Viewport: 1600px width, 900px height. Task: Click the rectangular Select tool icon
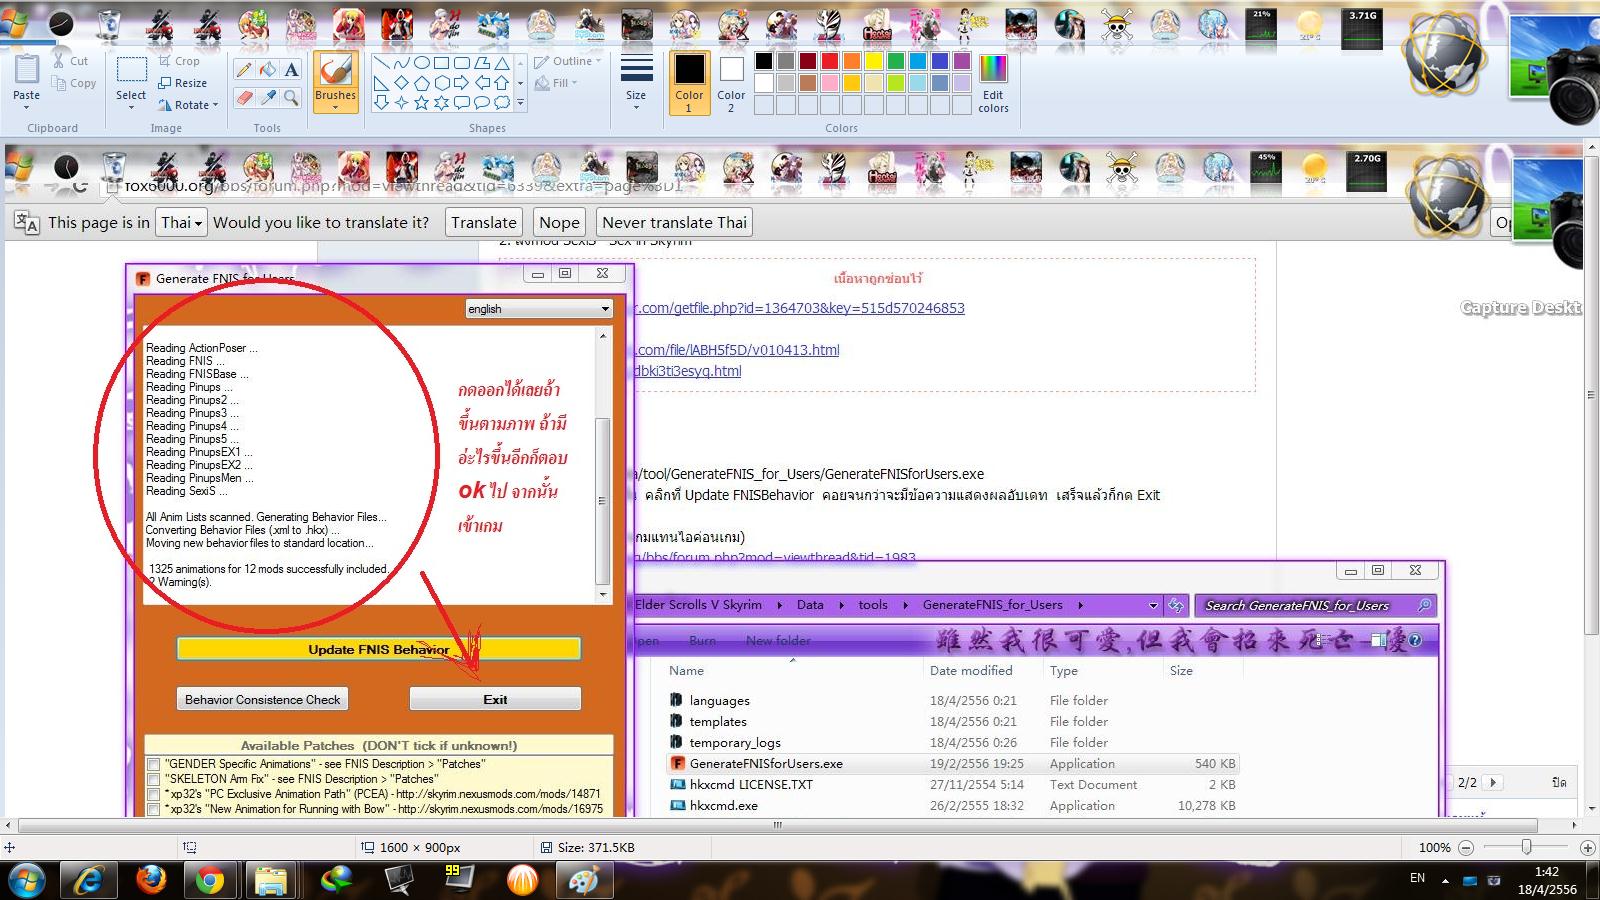pos(131,69)
